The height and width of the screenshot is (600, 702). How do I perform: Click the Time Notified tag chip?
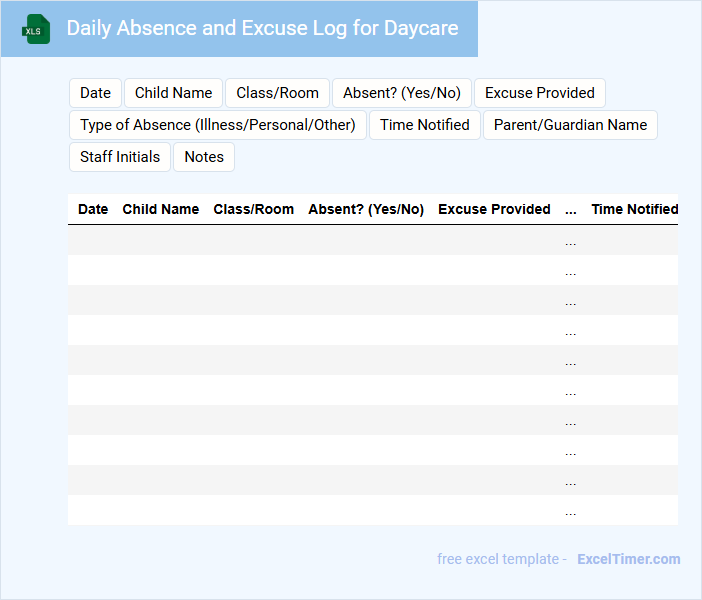(x=424, y=125)
